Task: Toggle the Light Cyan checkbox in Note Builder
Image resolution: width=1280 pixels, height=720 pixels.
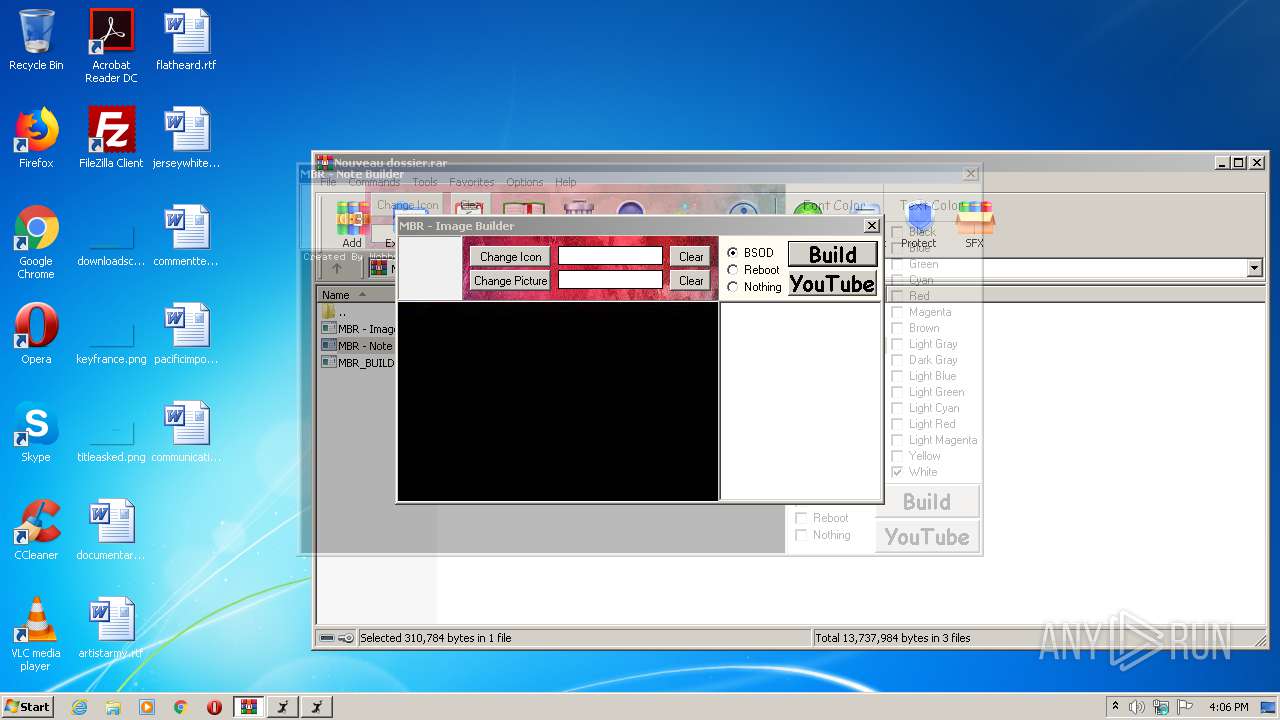Action: pyautogui.click(x=897, y=408)
